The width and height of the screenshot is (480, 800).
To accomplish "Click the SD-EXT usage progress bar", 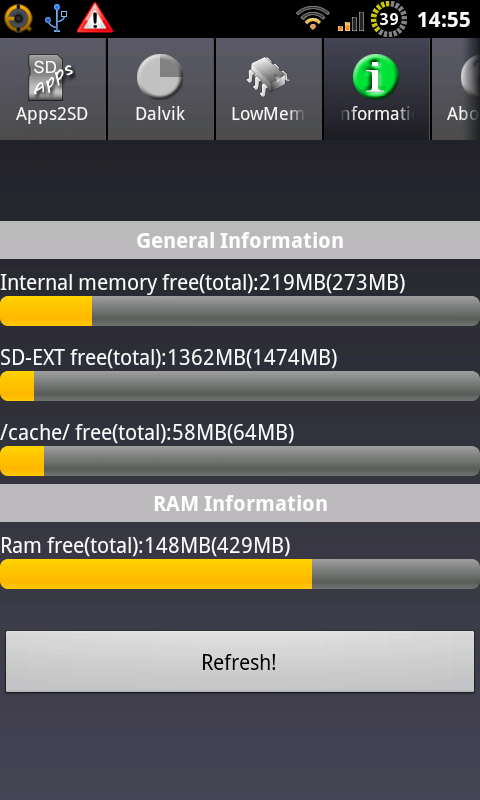I will point(240,386).
